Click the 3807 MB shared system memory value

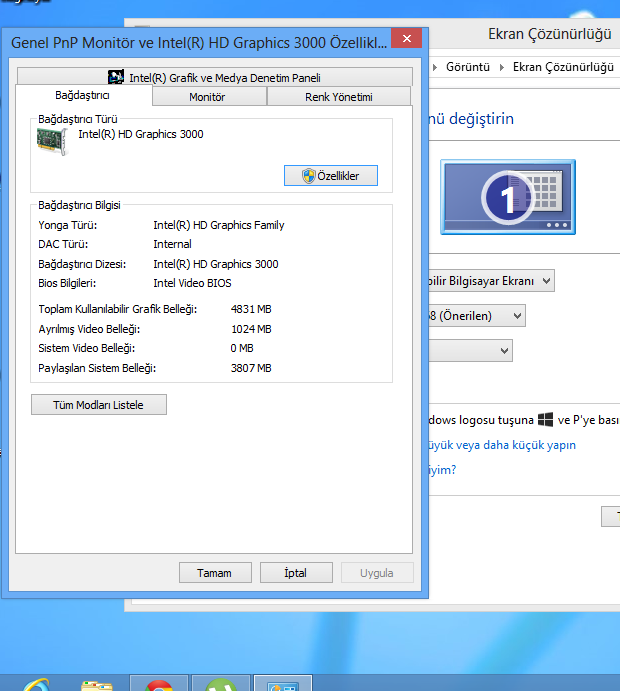coord(251,368)
